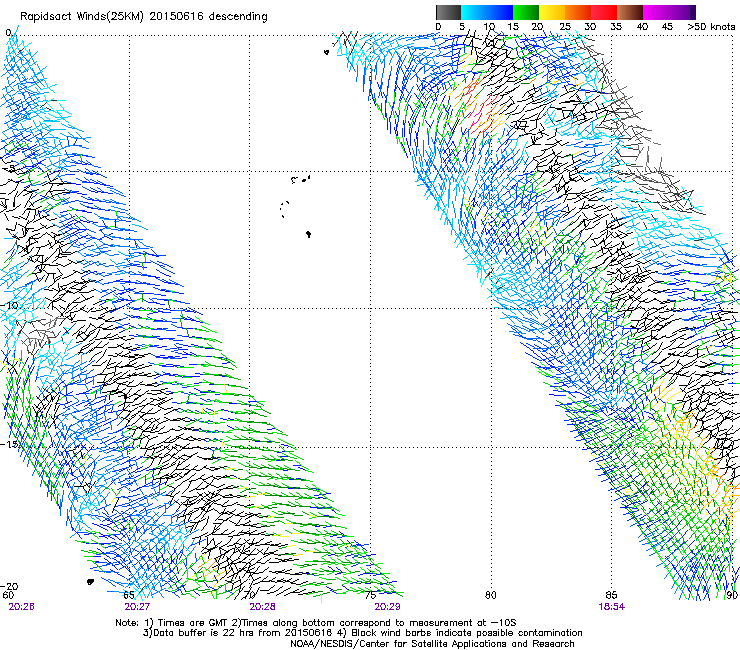The height and width of the screenshot is (650, 740).
Task: Click the "-15" latitude label on left axis
Action: tap(9, 444)
